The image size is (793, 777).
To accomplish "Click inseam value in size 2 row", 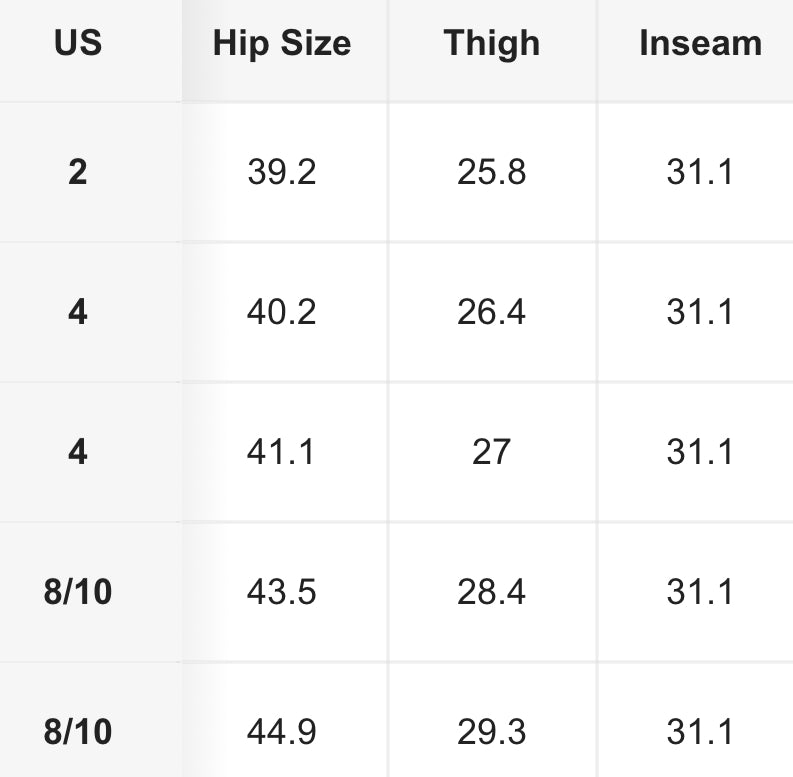I will [700, 172].
